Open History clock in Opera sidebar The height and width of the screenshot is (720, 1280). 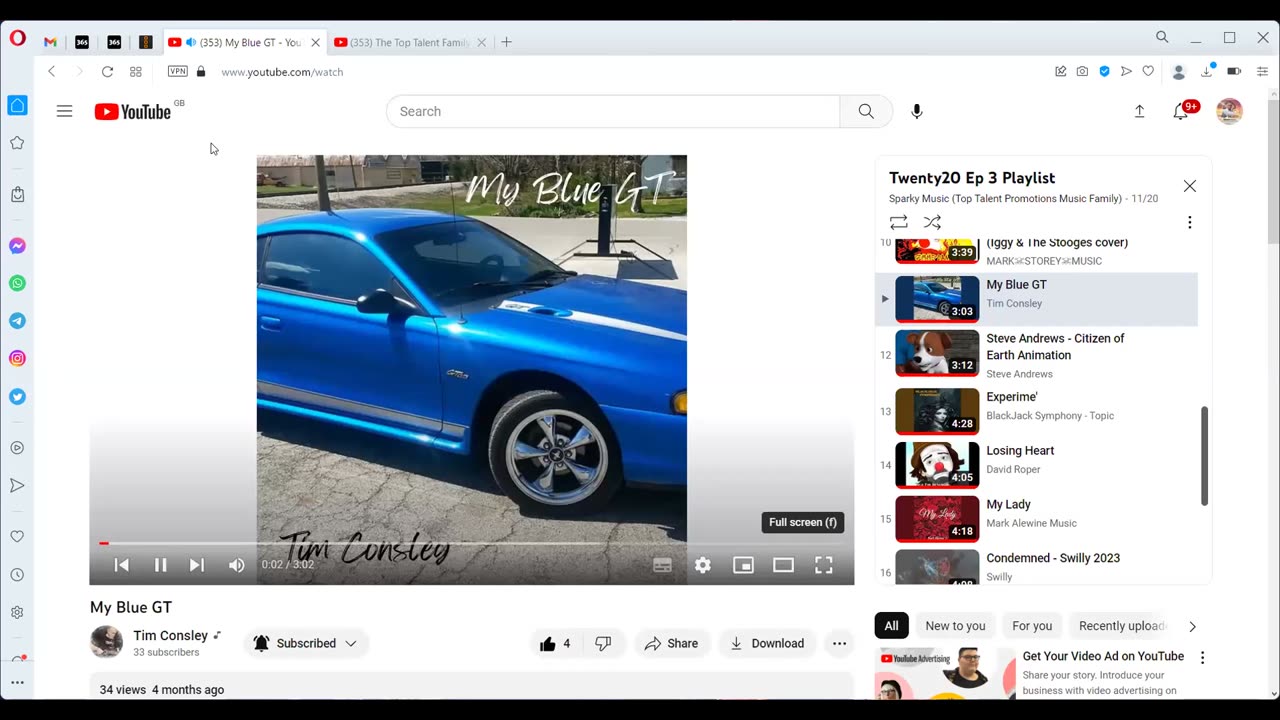(17, 575)
